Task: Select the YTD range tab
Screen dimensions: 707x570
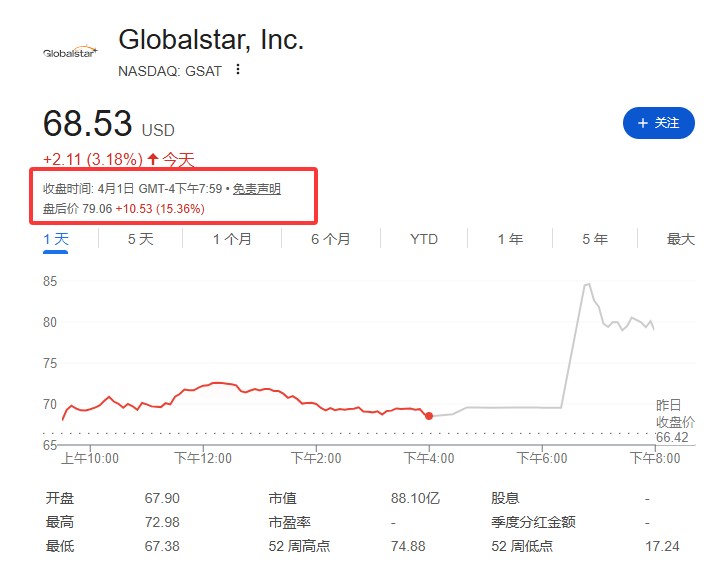Action: [x=424, y=239]
